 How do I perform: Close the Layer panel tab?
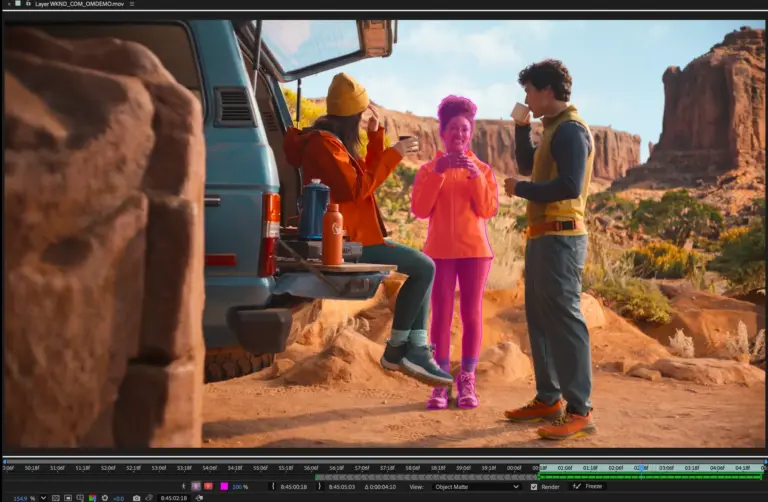click(x=9, y=4)
